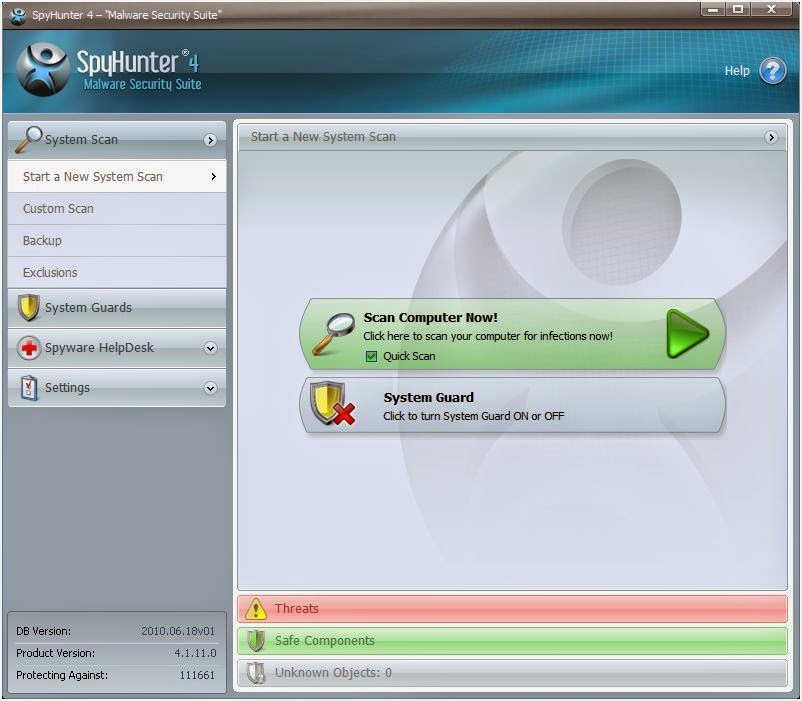Open the red Threats bar

pyautogui.click(x=512, y=608)
